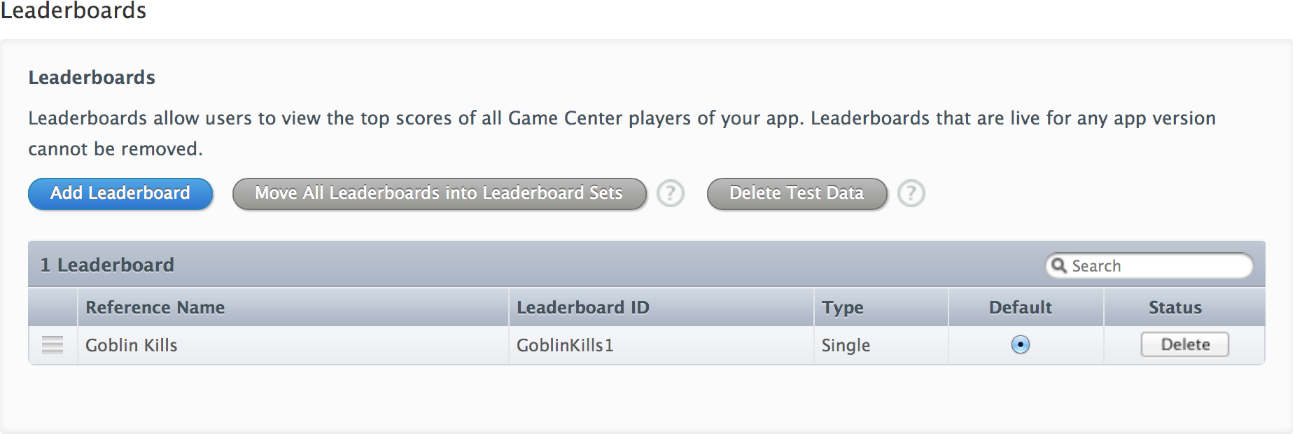Open the Goblin Kills reference name
The width and height of the screenshot is (1293, 434).
(132, 346)
